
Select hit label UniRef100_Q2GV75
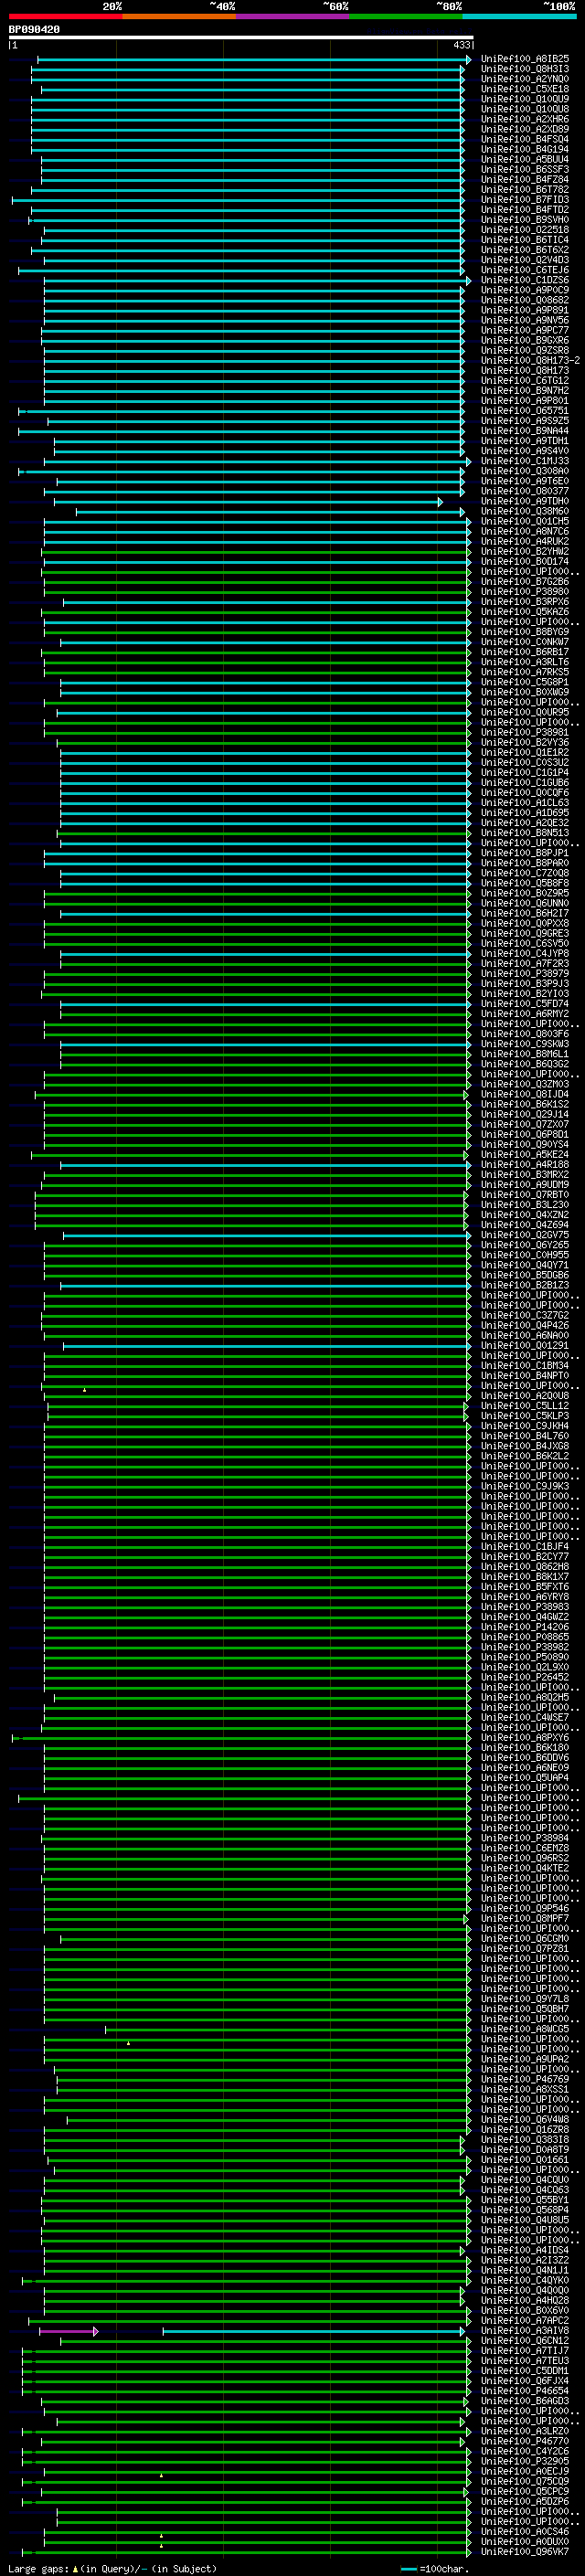[524, 1235]
